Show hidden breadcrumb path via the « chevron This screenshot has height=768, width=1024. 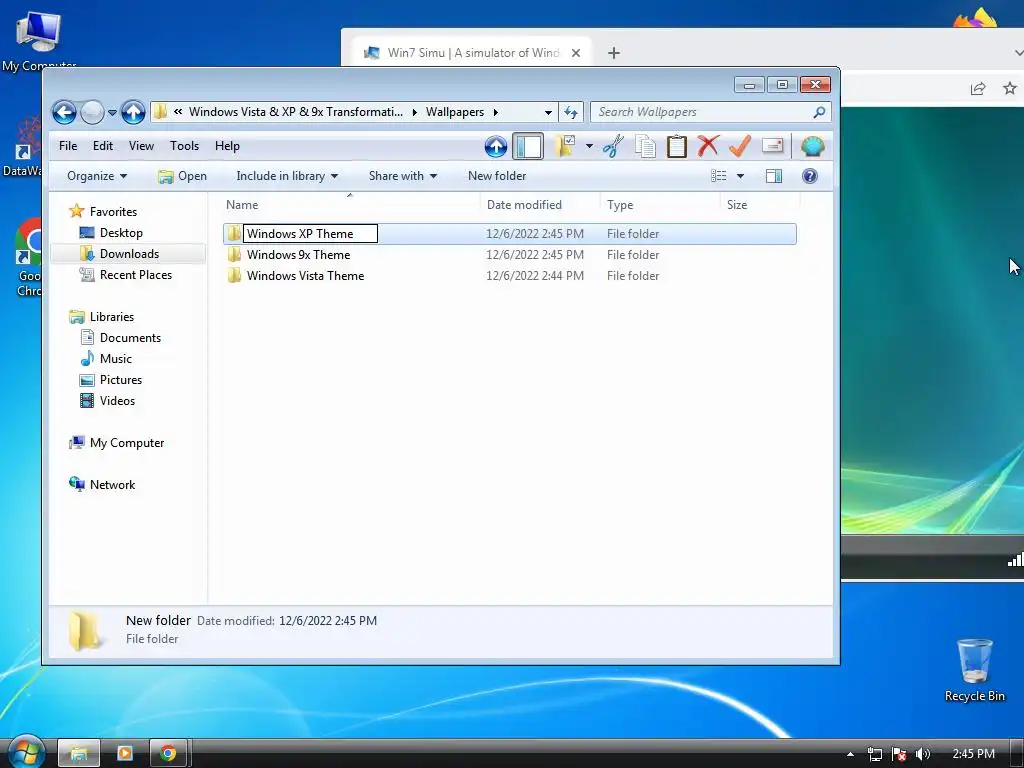coord(178,112)
